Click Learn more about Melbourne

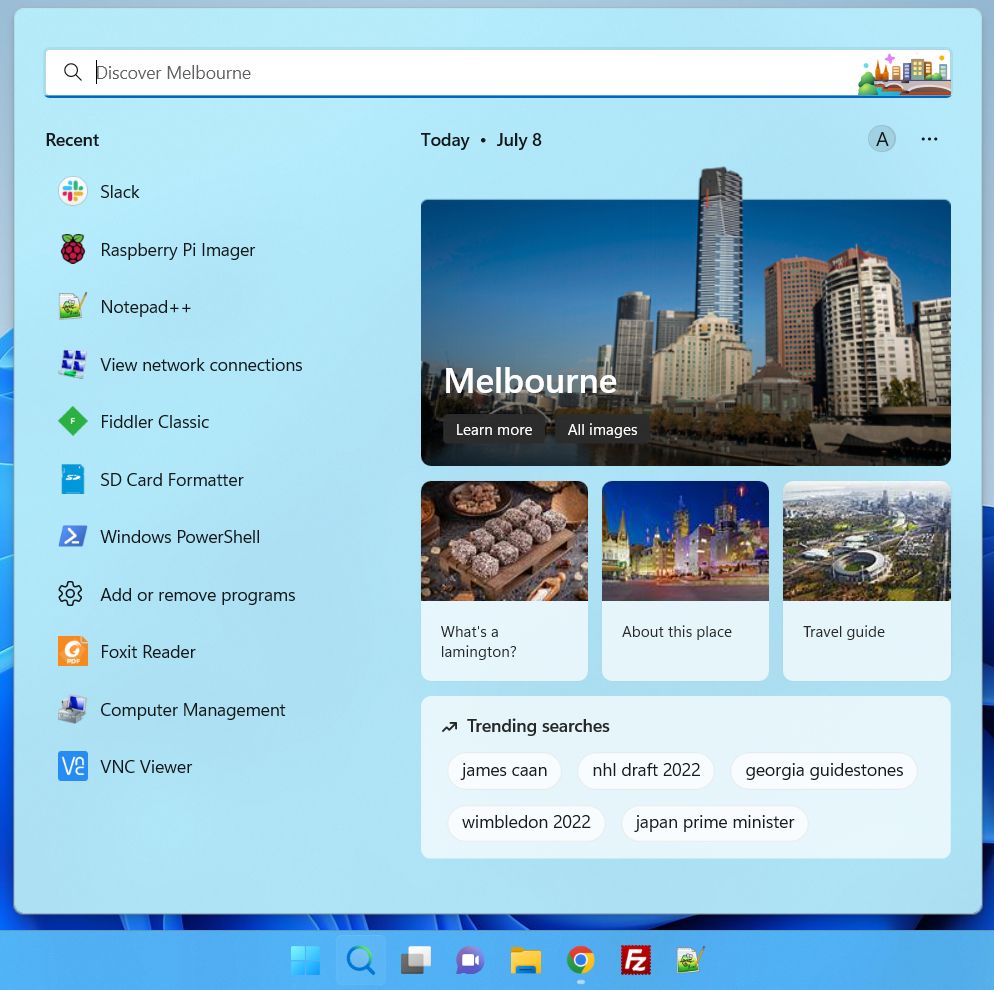pos(493,429)
